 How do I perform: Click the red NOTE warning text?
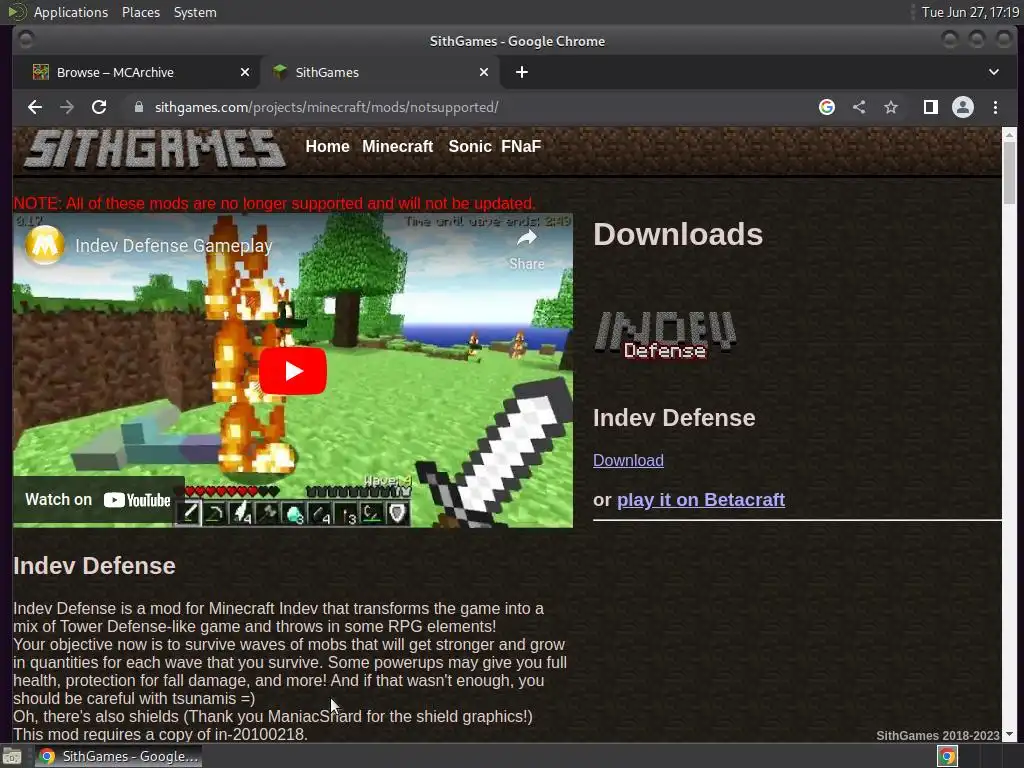274,204
